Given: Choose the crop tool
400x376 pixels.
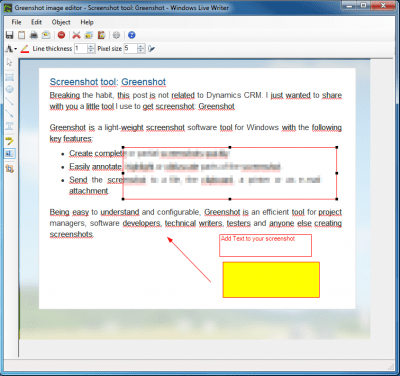Looking at the screenshot, I should click(10, 169).
